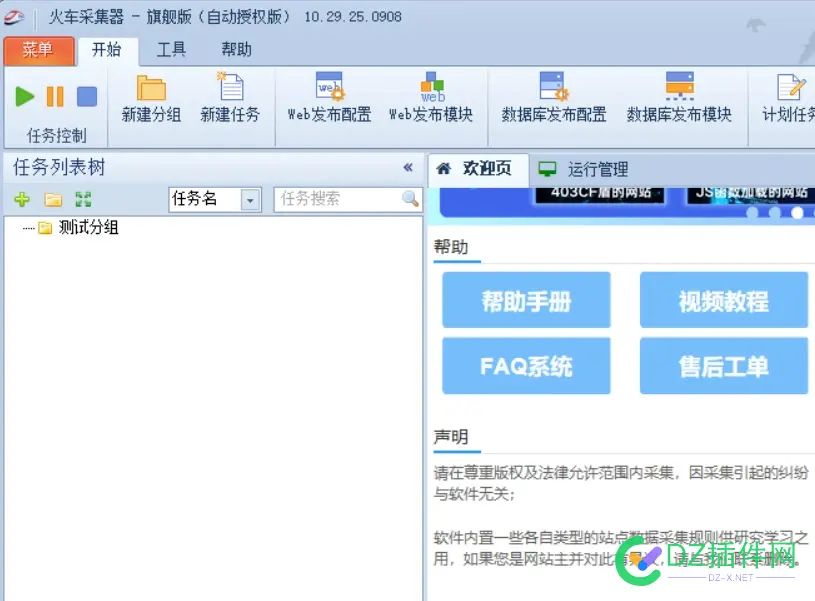Open the orange 菜单 button
The width and height of the screenshot is (815, 601).
[39, 50]
